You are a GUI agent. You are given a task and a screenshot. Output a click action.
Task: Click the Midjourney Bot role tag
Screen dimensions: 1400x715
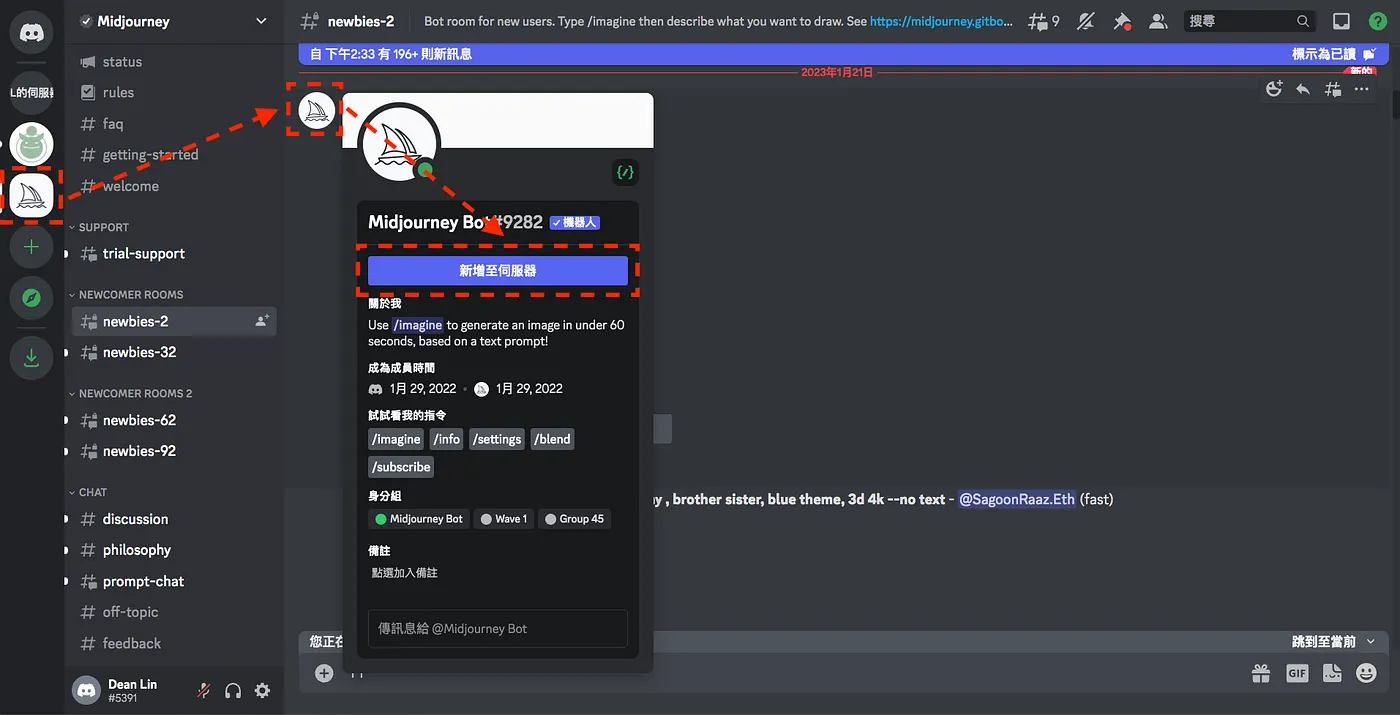(419, 519)
